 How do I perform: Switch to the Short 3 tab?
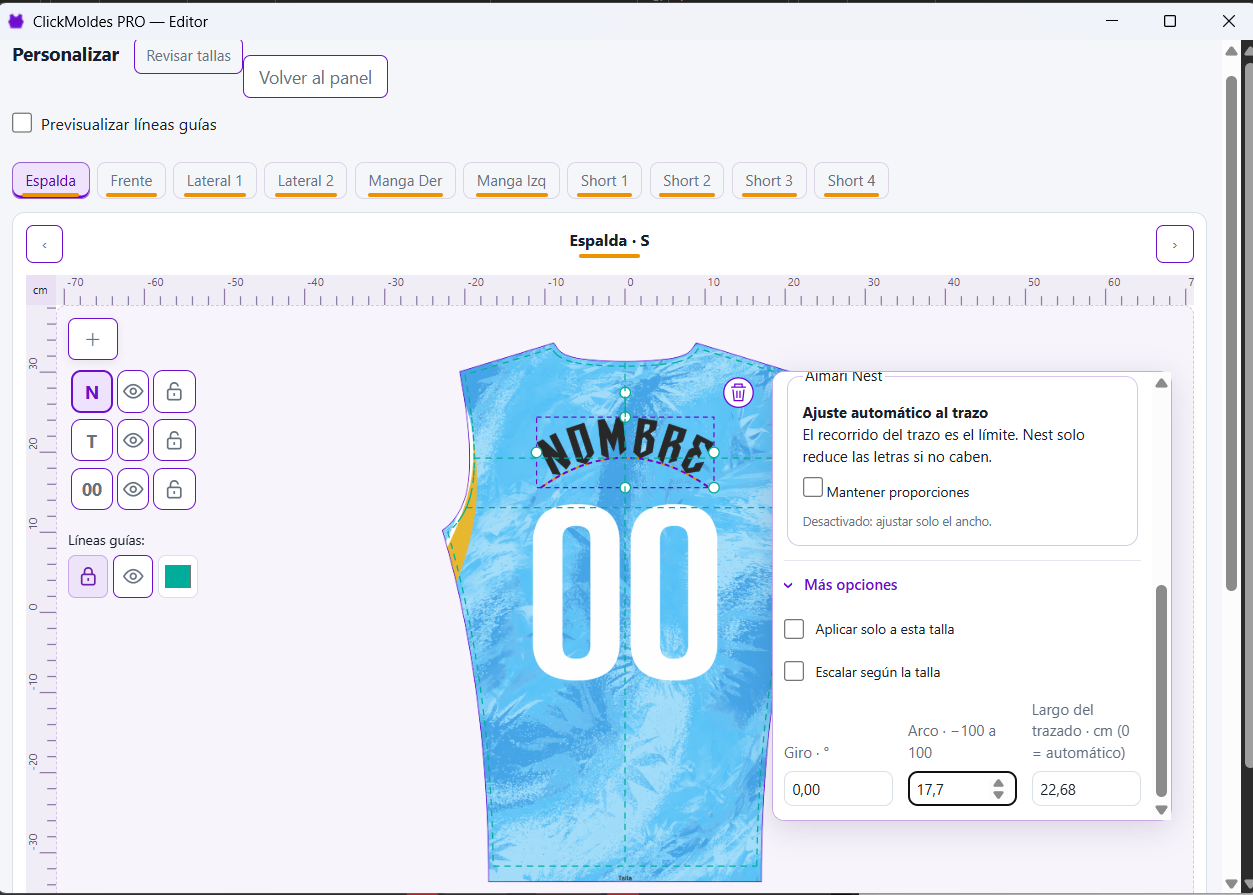tap(769, 181)
